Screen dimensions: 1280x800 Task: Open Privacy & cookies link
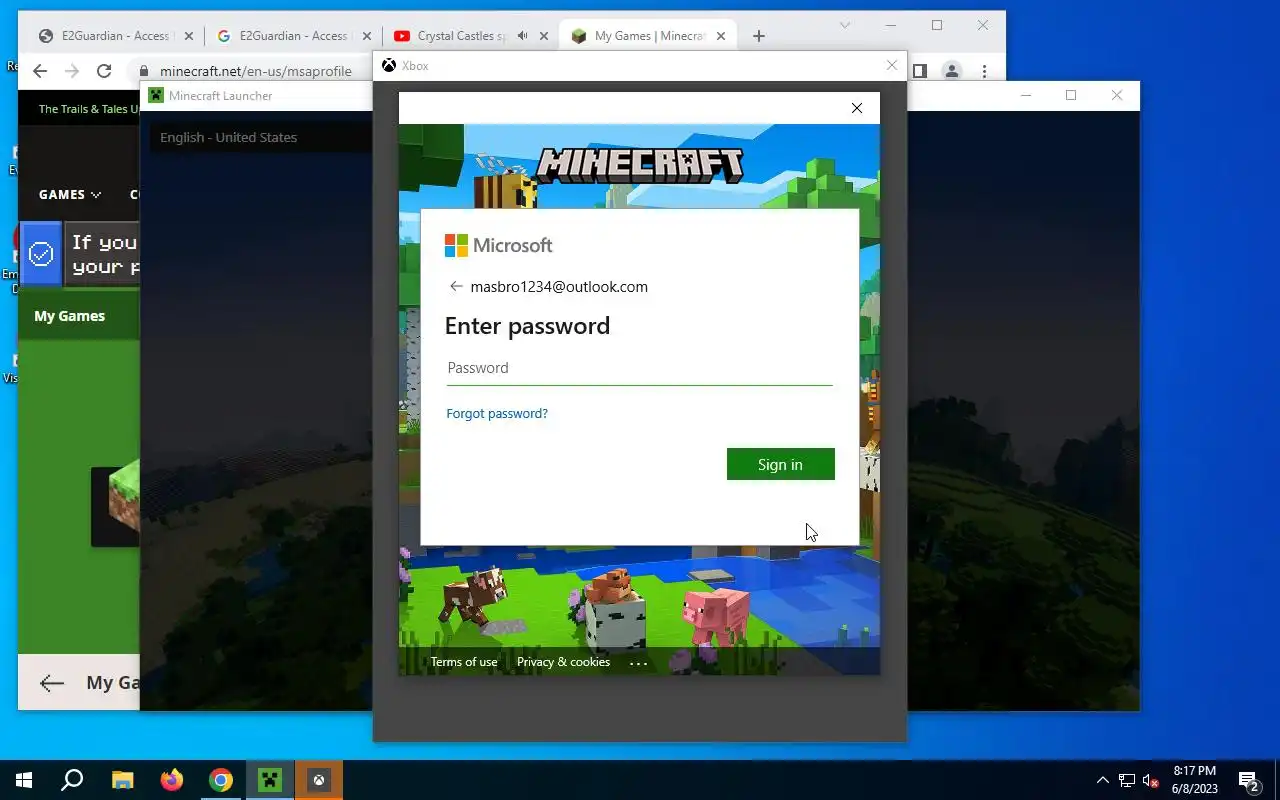(563, 662)
